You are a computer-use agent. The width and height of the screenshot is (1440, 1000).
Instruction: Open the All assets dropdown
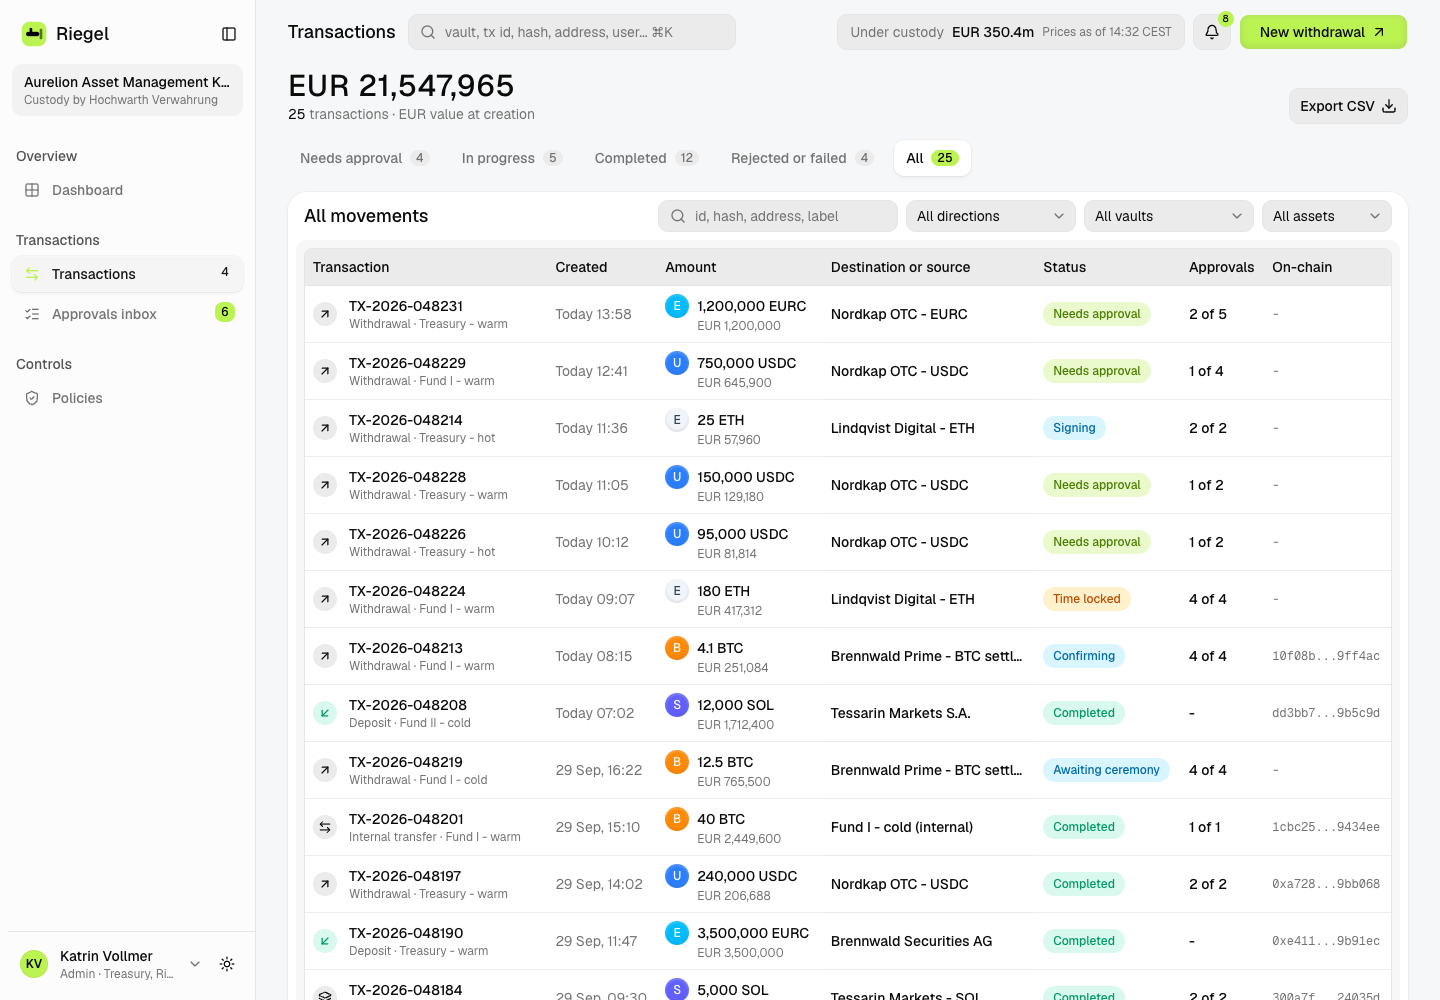click(x=1327, y=216)
